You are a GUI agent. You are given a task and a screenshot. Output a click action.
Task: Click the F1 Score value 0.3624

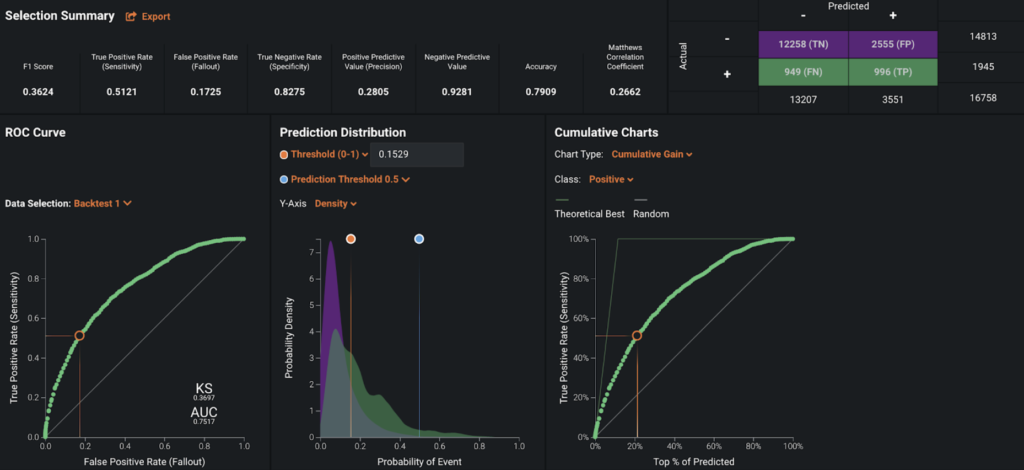pyautogui.click(x=38, y=92)
